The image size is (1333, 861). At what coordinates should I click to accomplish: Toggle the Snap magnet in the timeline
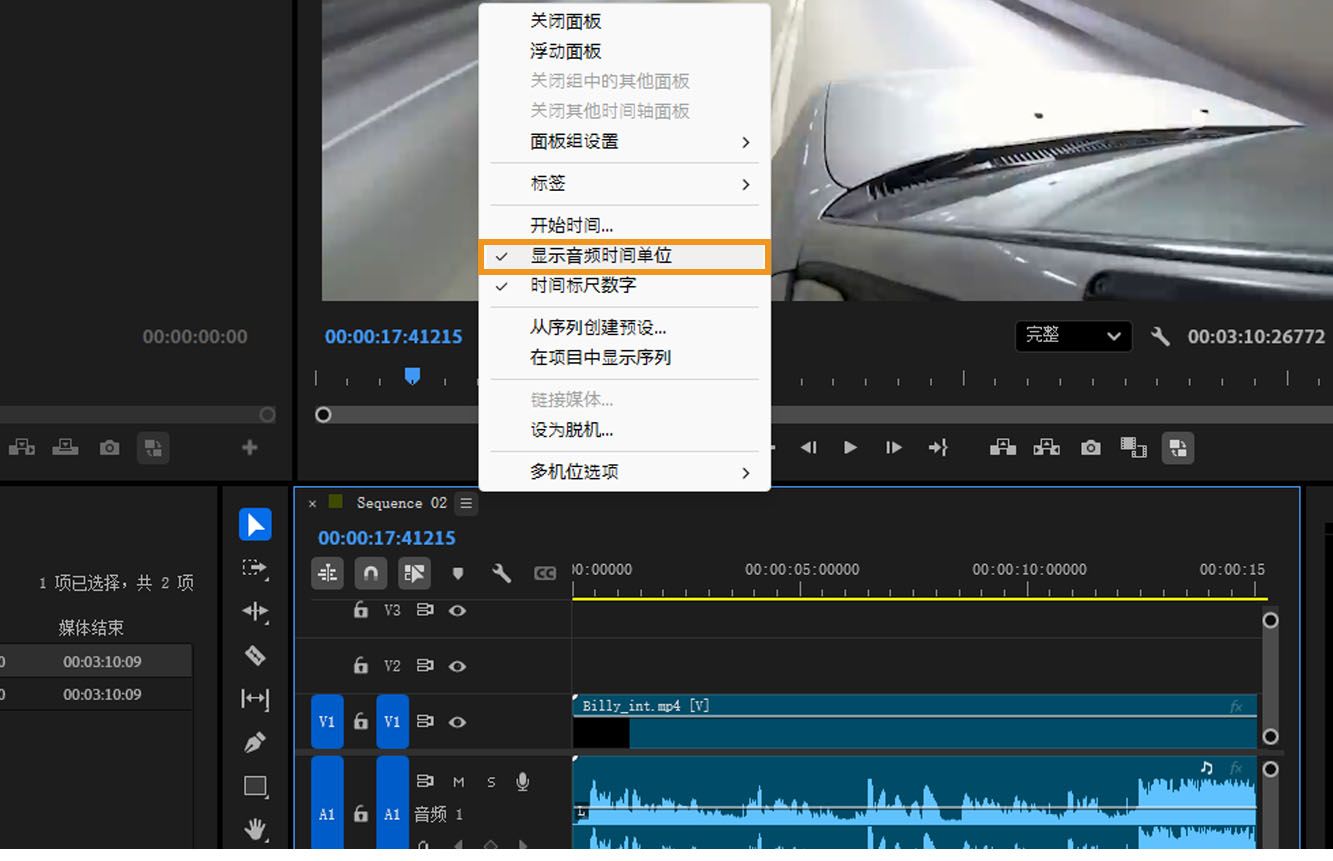click(x=370, y=573)
